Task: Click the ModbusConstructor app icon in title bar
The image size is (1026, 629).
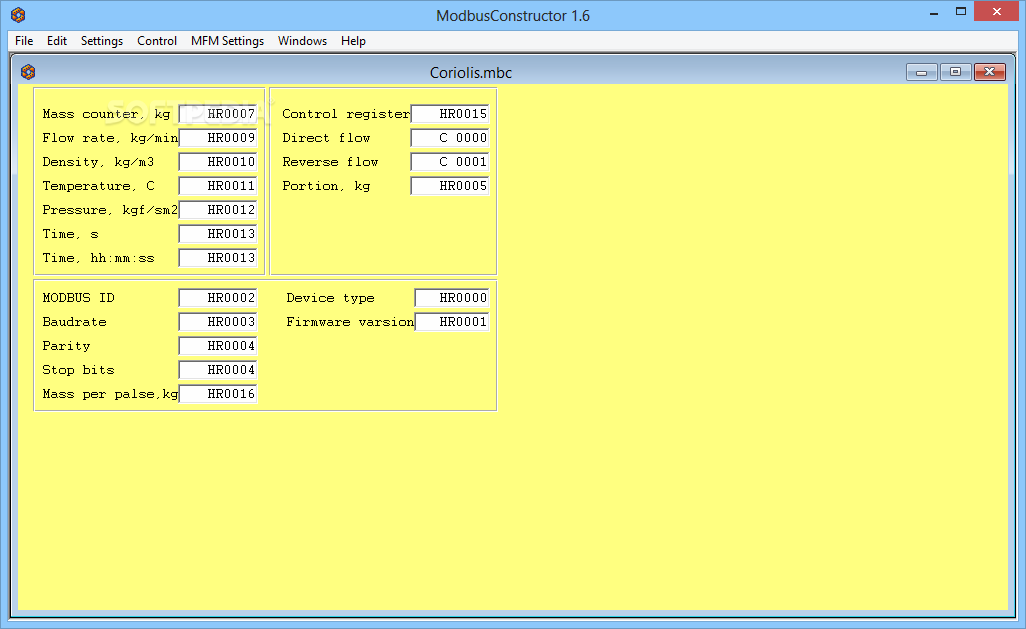Action: tap(18, 14)
